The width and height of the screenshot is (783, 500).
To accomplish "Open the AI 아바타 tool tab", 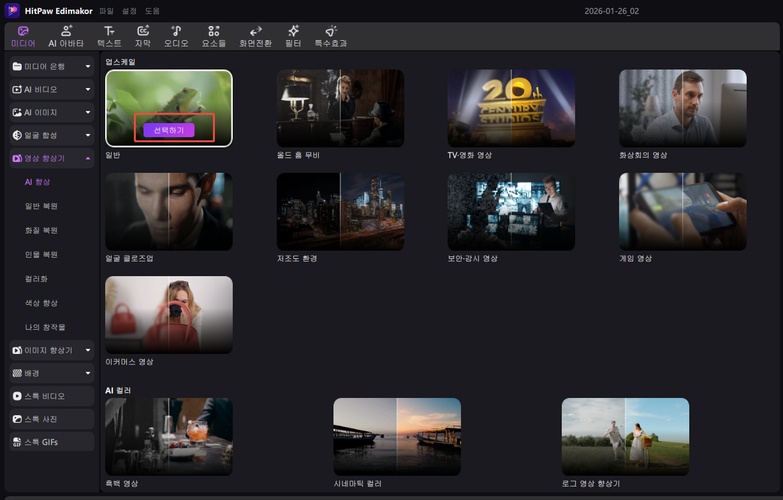I will point(66,36).
